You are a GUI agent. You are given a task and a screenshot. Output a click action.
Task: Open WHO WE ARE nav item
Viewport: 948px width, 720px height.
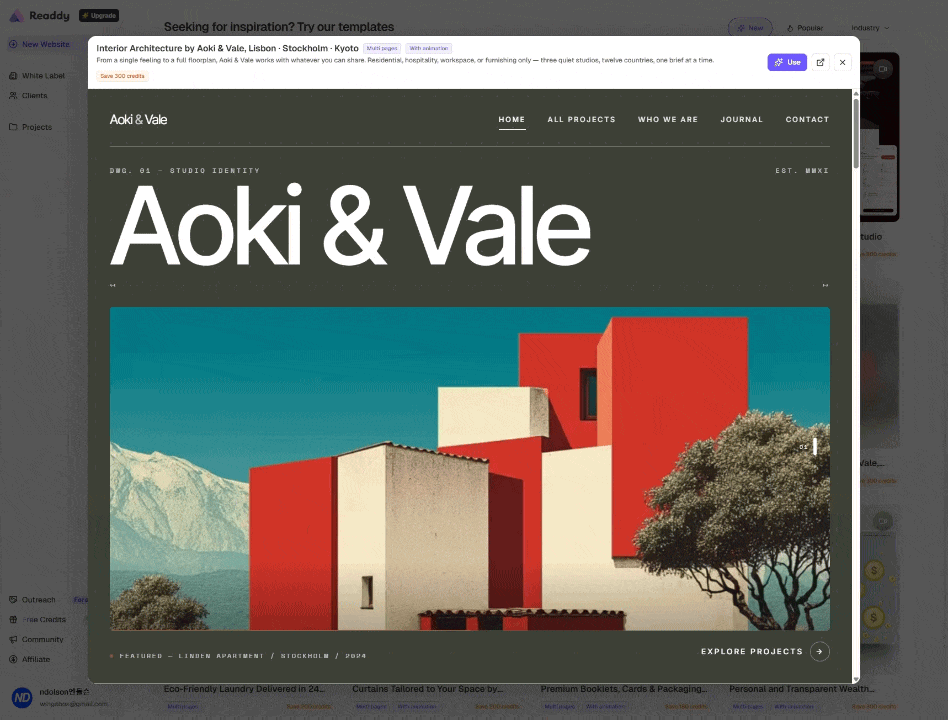667,120
